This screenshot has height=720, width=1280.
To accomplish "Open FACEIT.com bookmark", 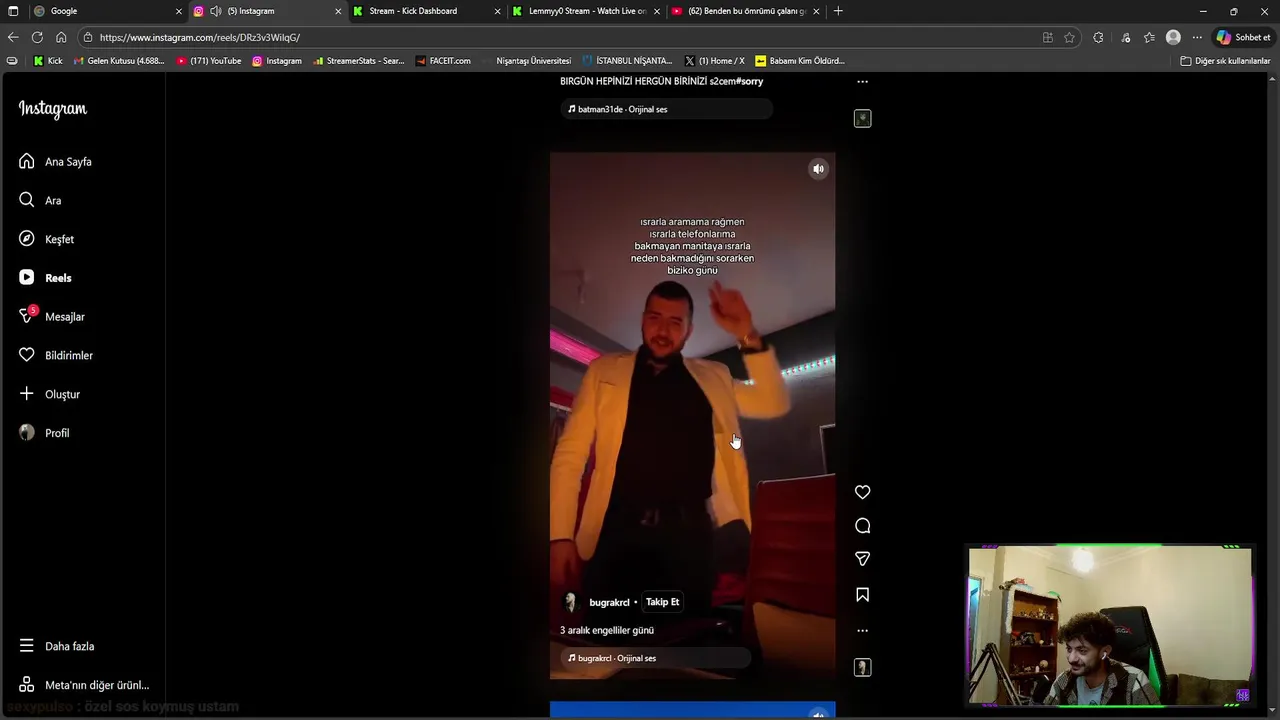I will (442, 61).
